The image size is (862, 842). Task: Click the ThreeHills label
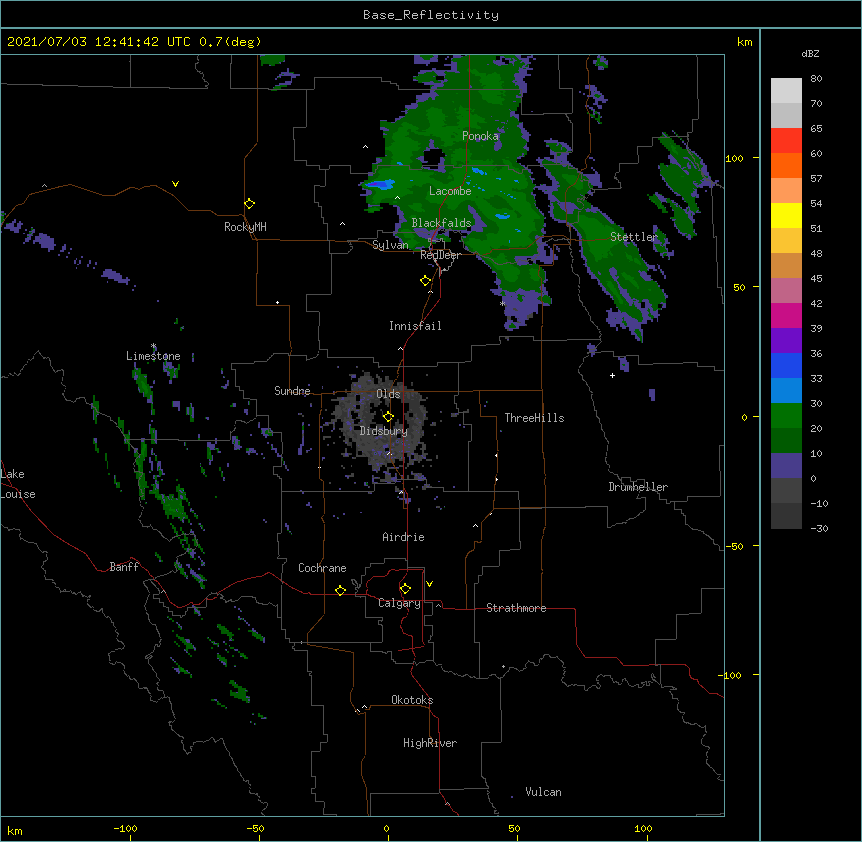tap(534, 418)
